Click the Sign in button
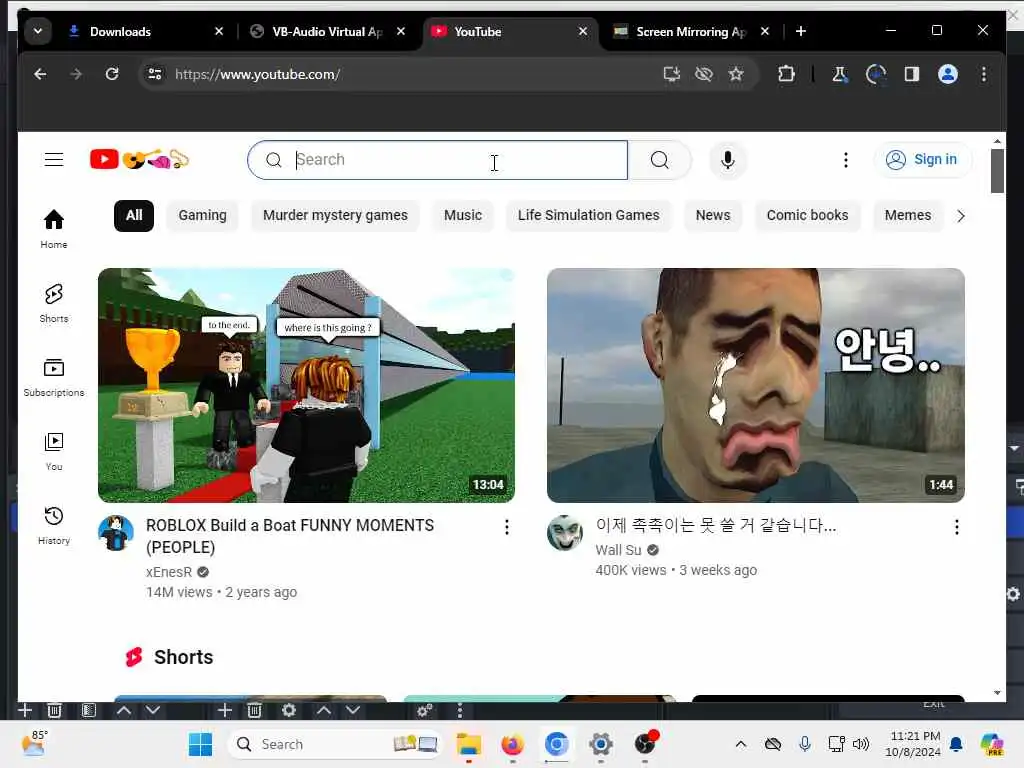This screenshot has width=1024, height=768. point(922,159)
